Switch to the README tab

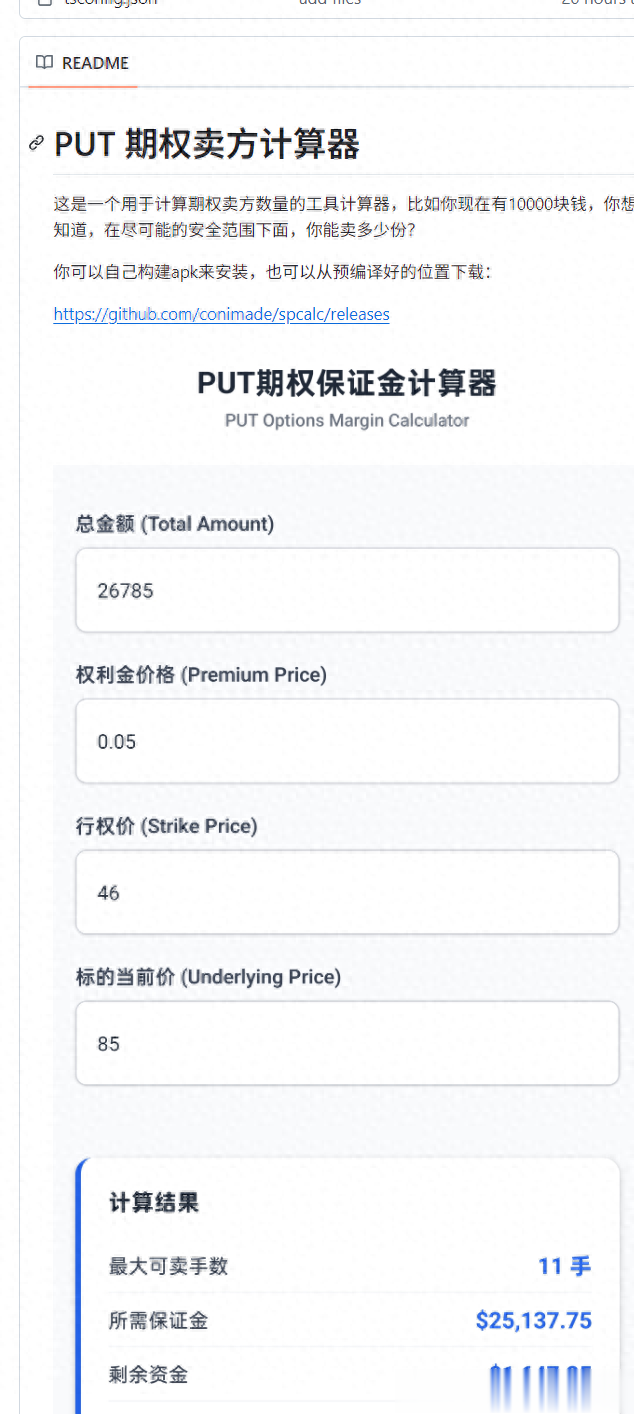click(x=83, y=63)
